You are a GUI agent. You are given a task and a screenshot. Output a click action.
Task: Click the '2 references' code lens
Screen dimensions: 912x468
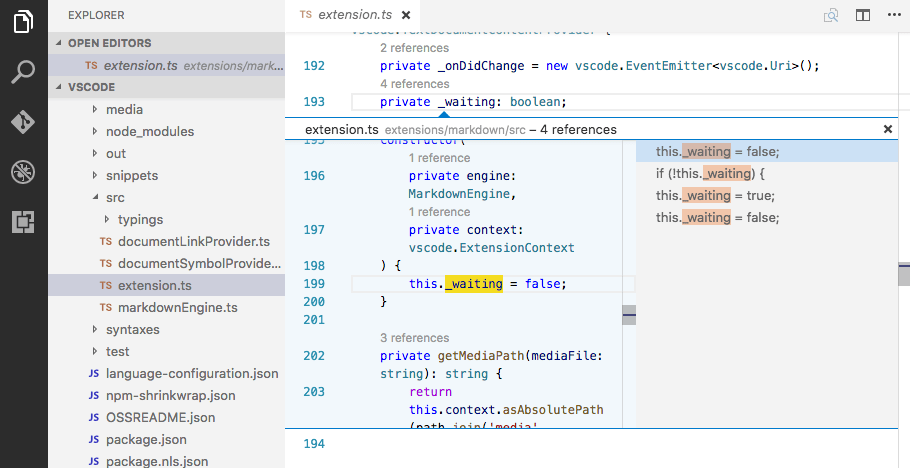pos(414,48)
